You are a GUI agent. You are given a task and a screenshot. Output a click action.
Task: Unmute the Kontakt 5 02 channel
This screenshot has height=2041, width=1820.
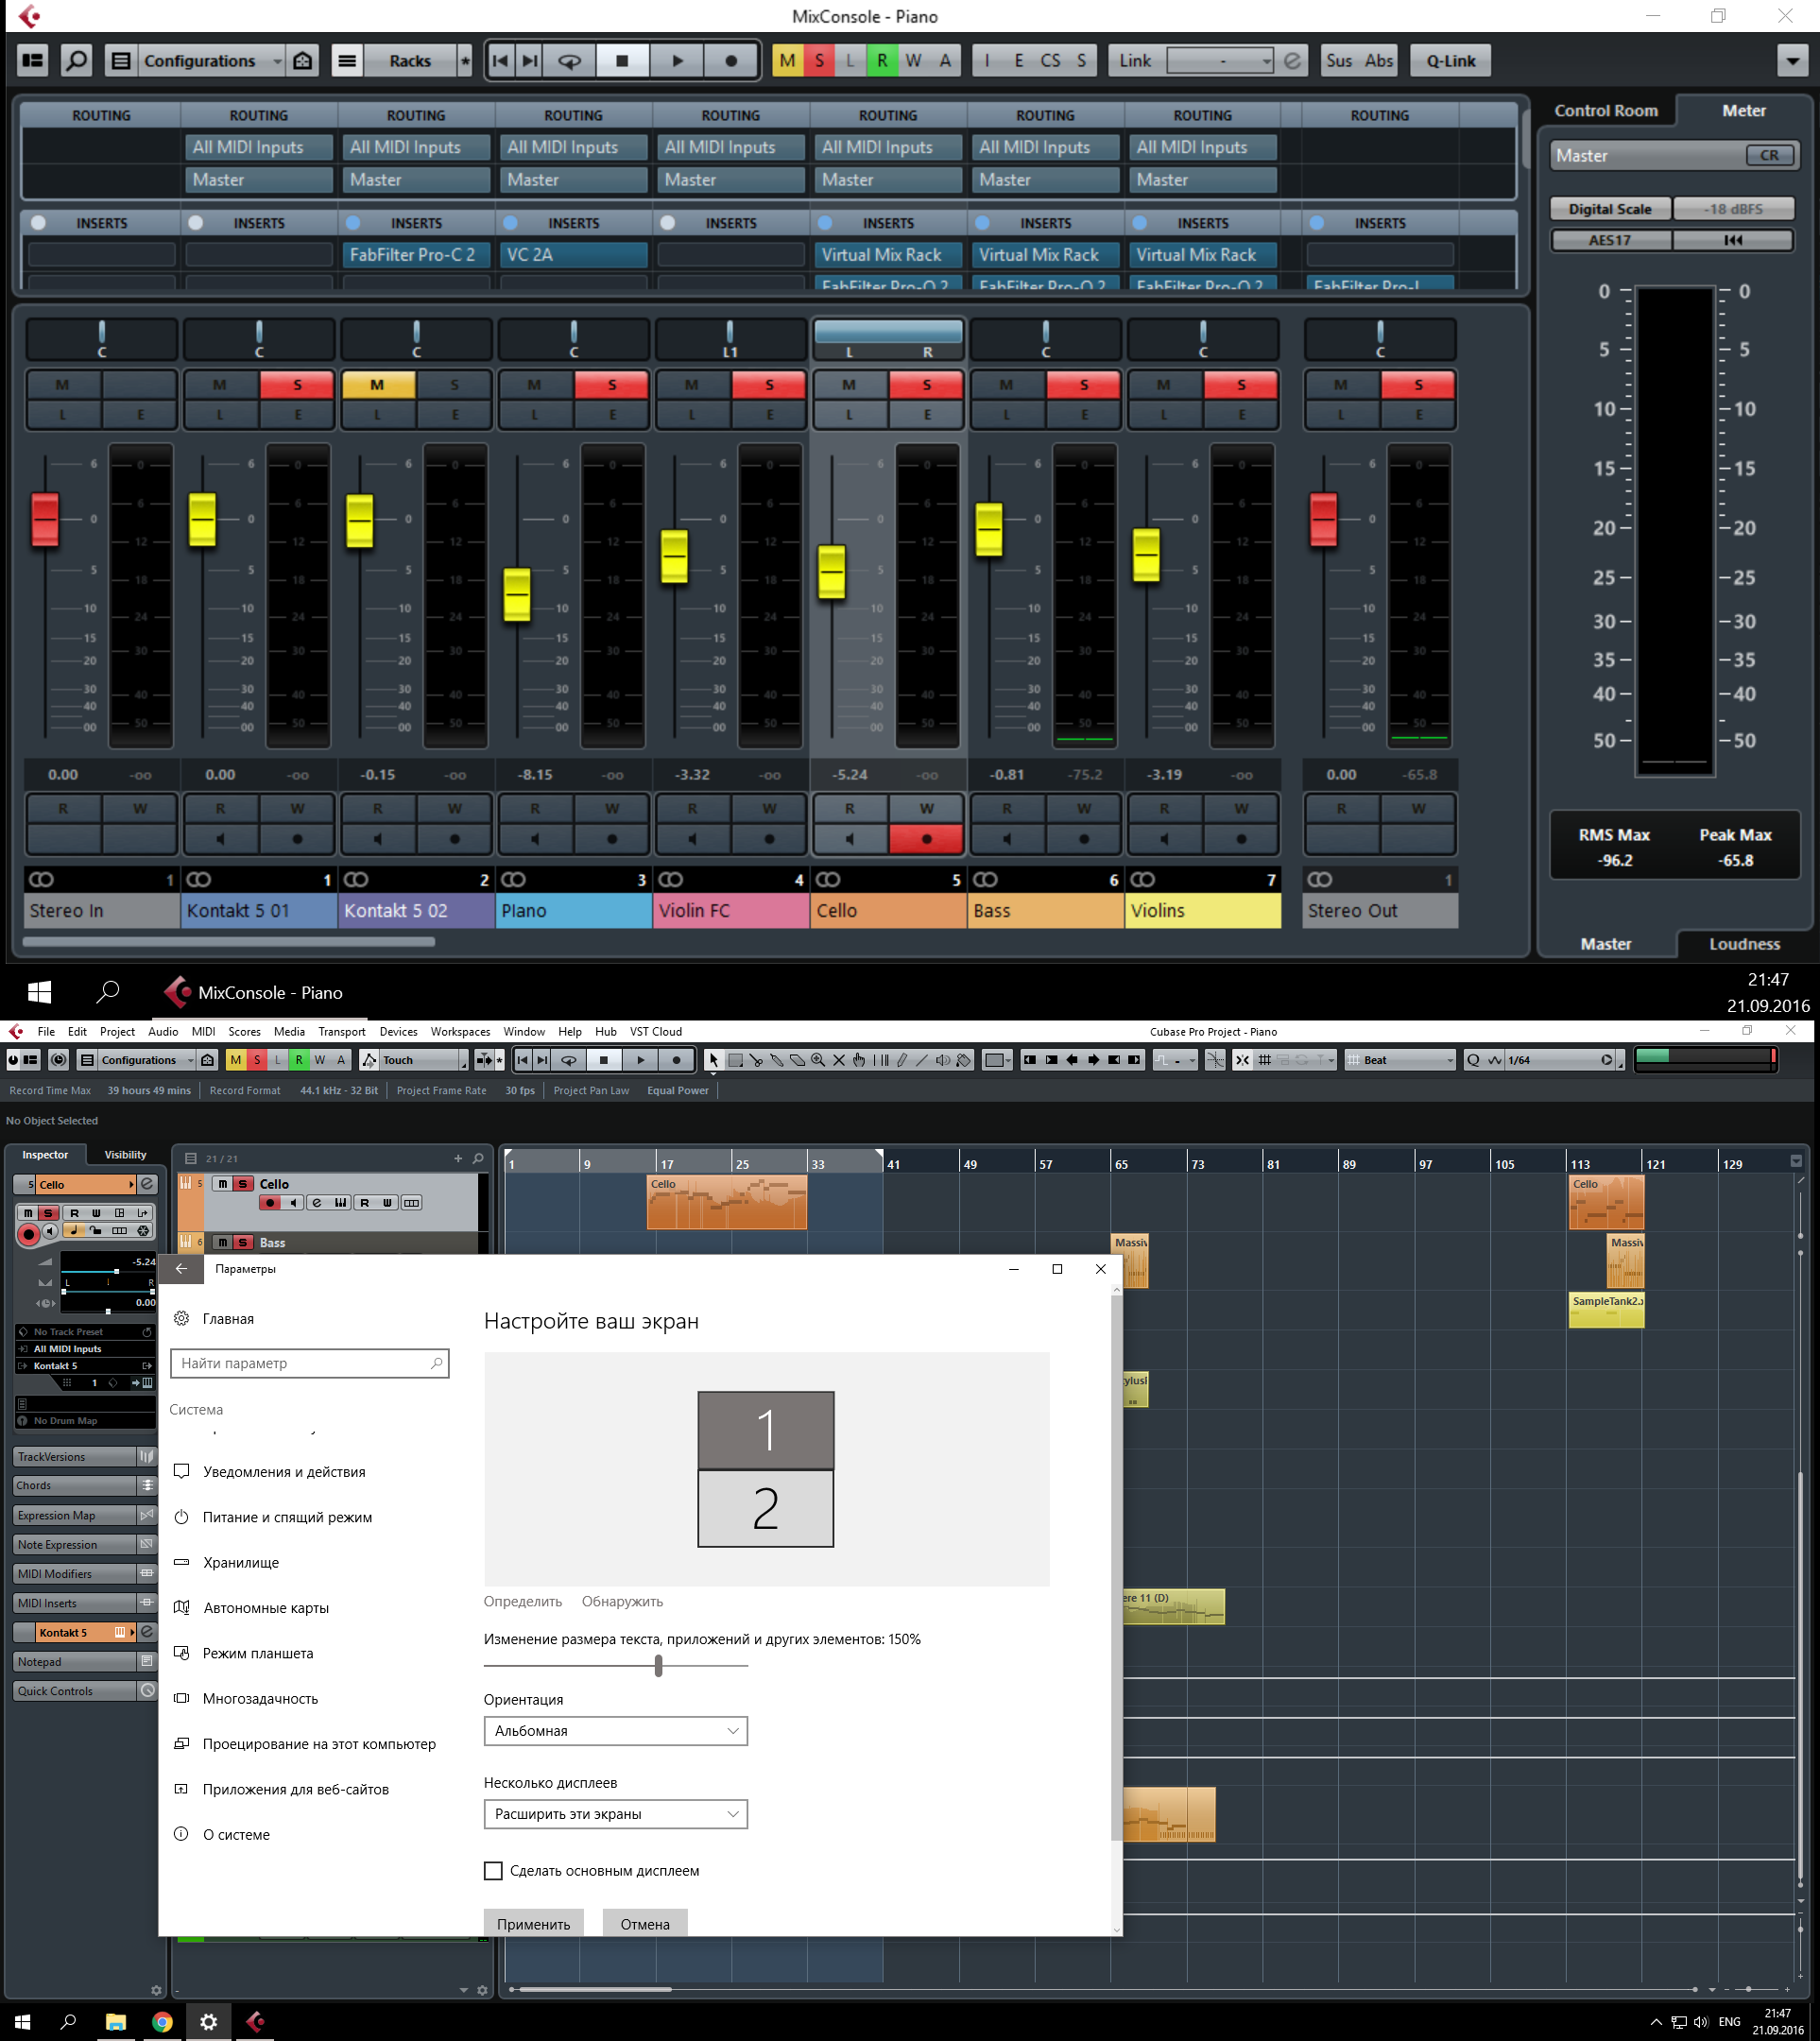[x=377, y=385]
